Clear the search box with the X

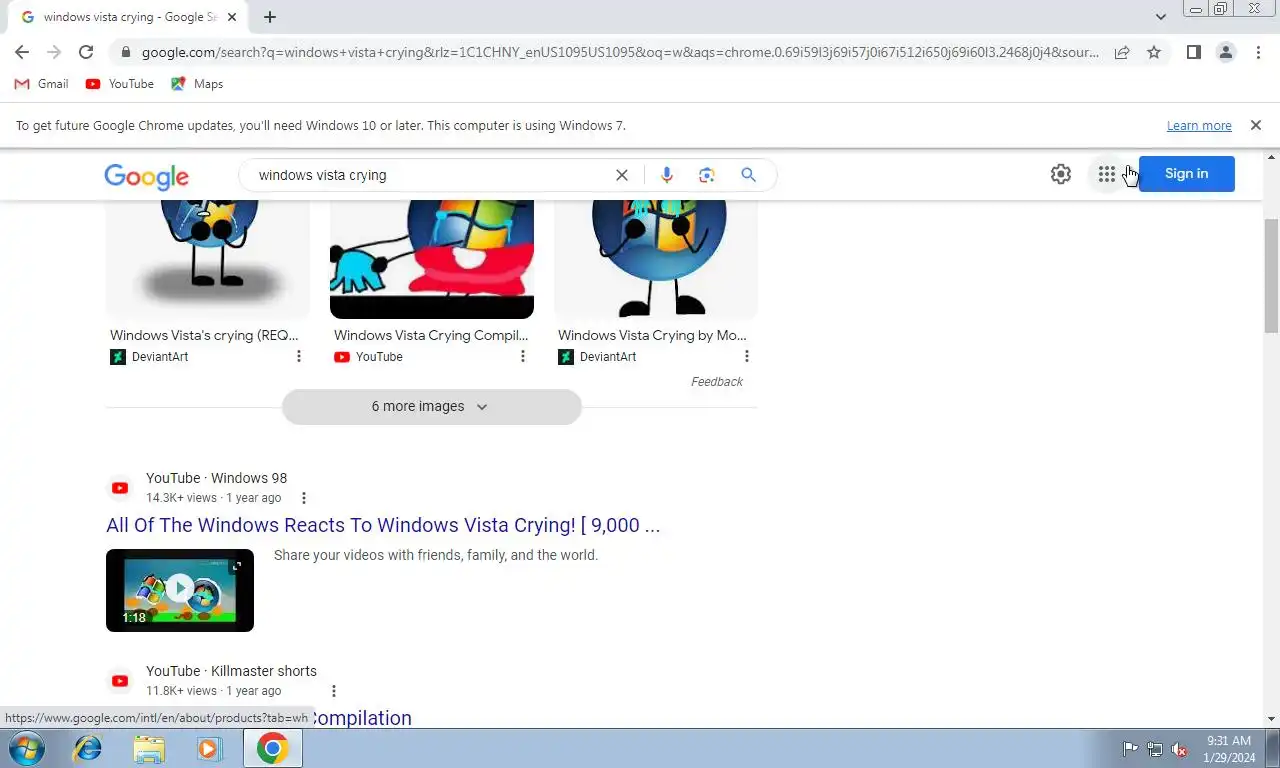point(621,175)
